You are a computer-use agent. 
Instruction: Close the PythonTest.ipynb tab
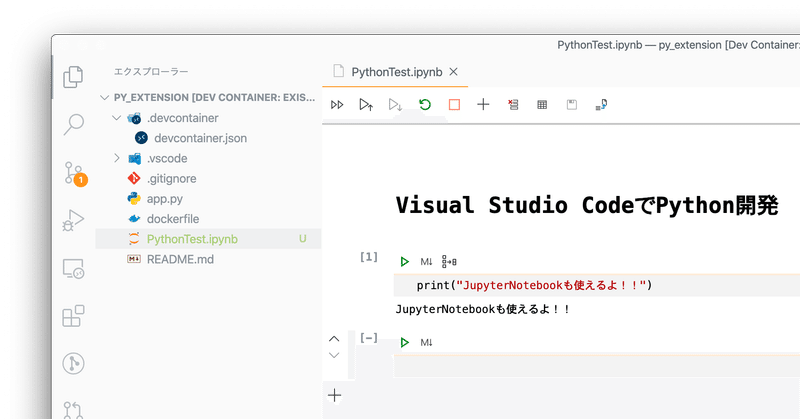[454, 72]
